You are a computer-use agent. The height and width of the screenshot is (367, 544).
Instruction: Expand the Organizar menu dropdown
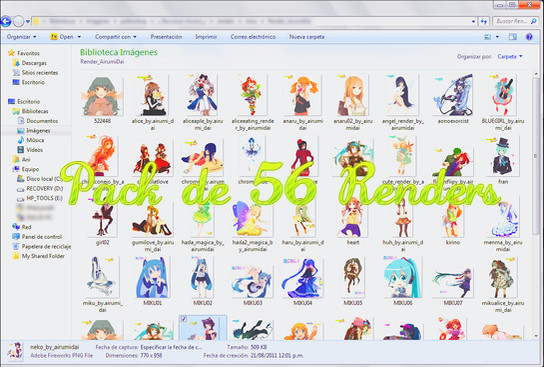(22, 37)
